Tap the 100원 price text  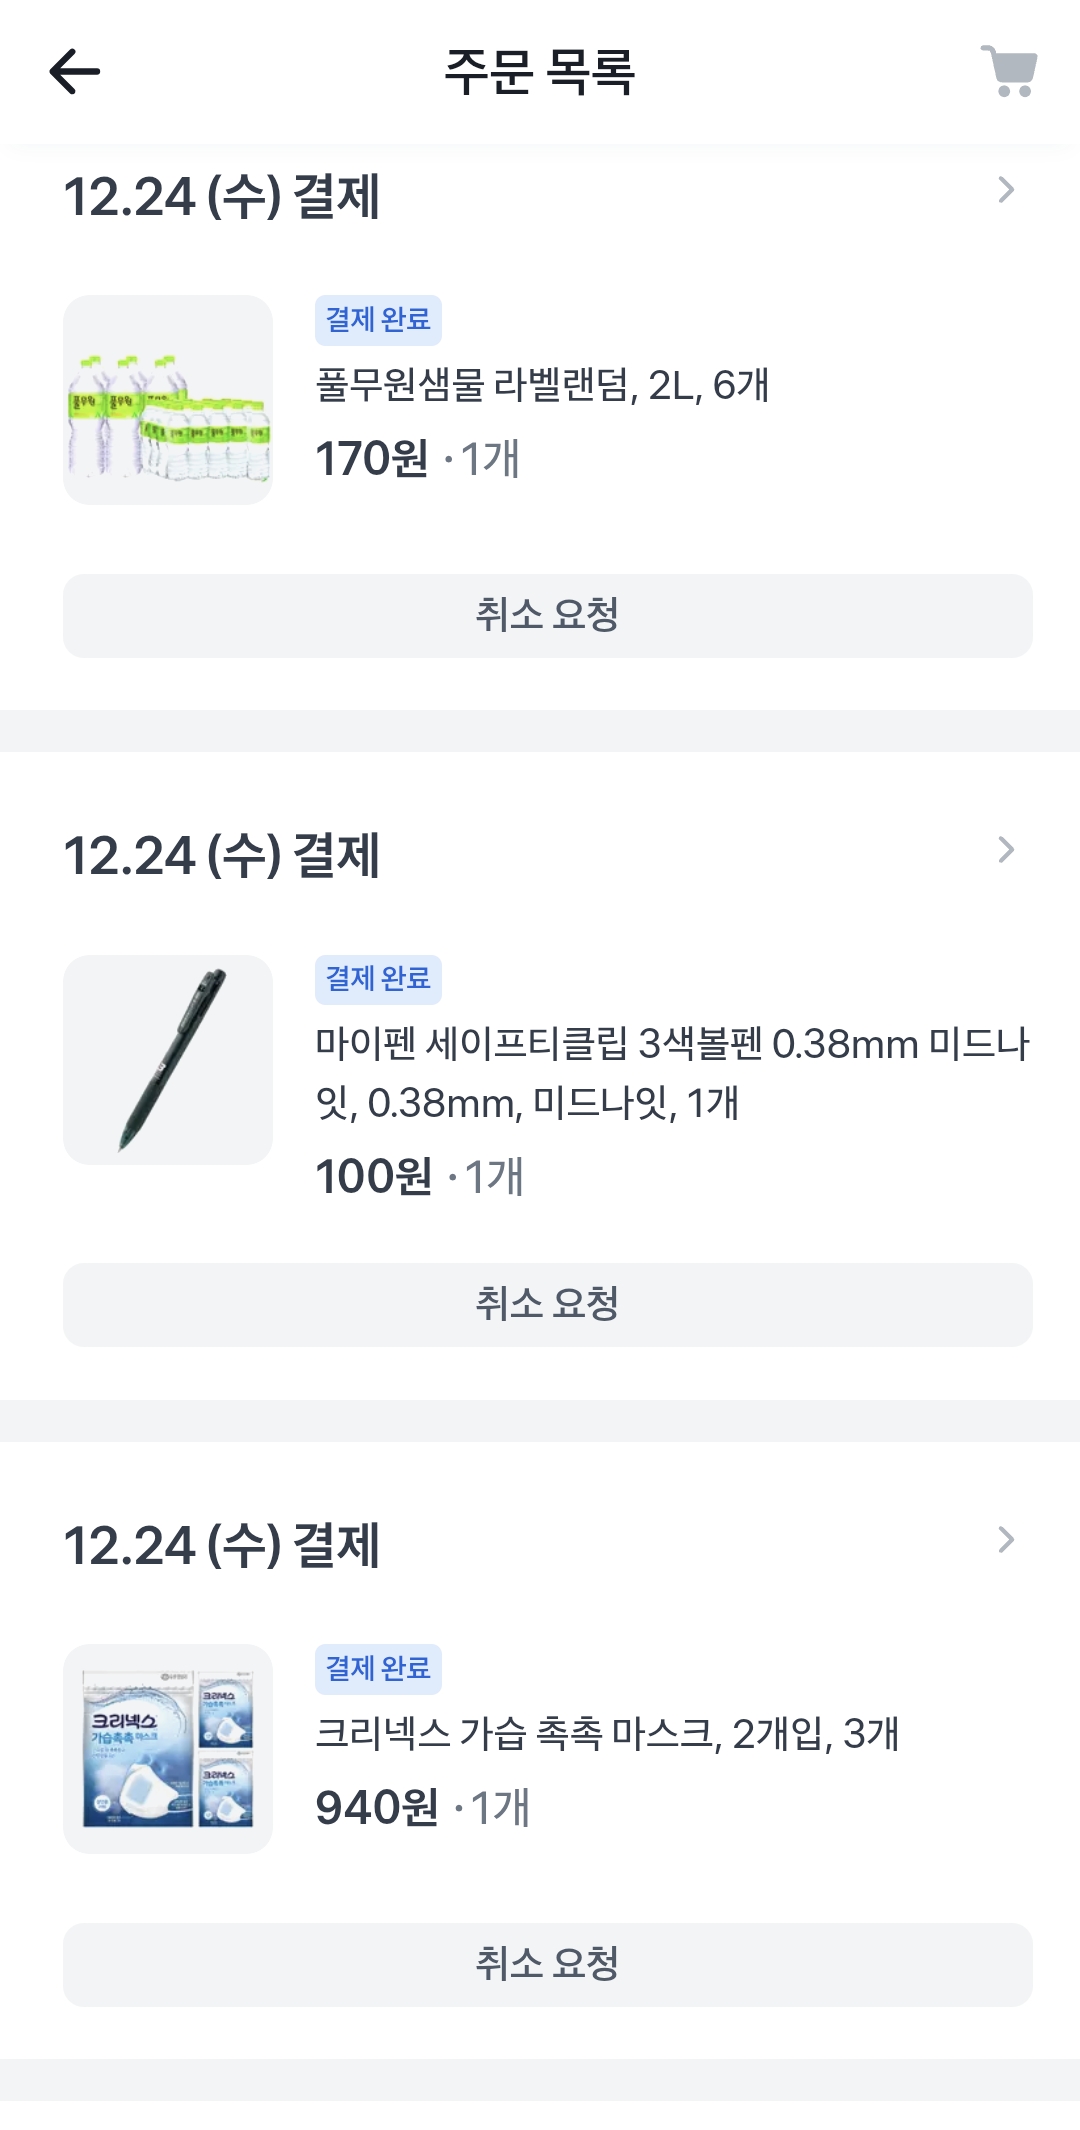[373, 1177]
